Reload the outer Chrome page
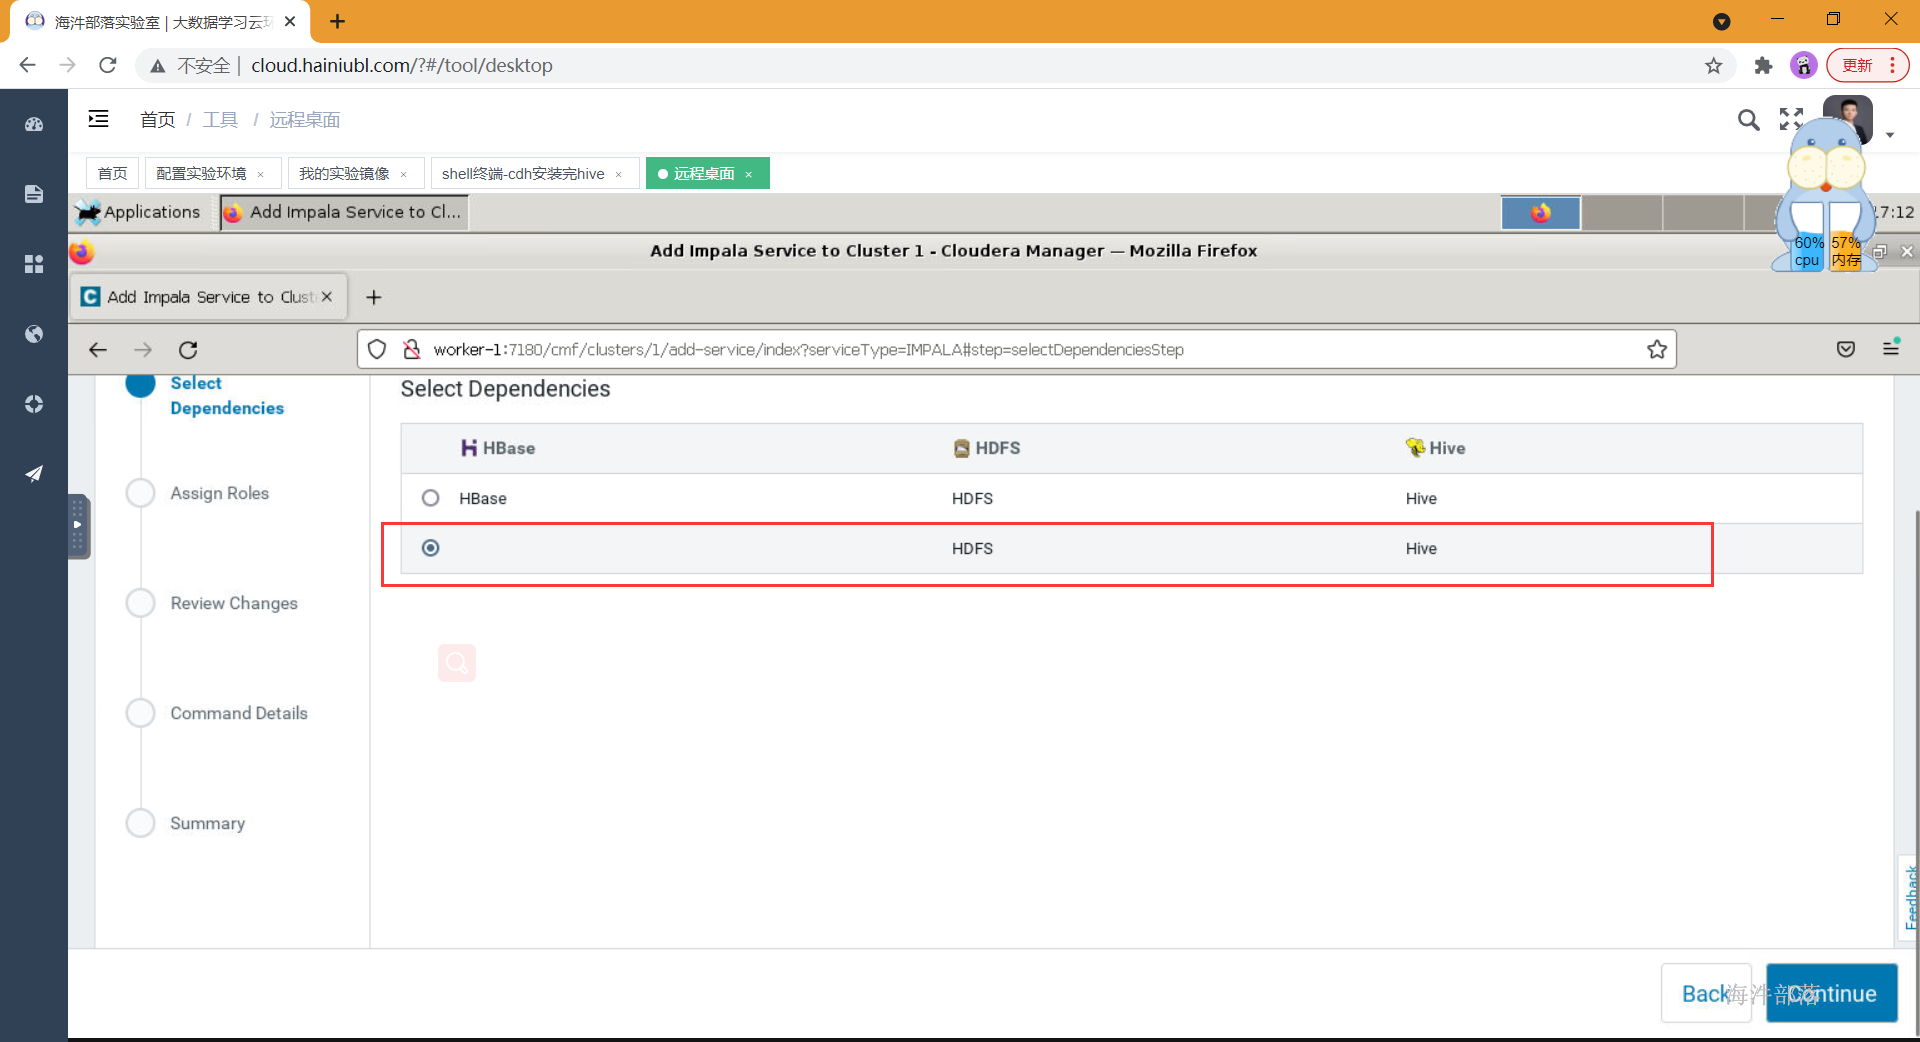Image resolution: width=1920 pixels, height=1042 pixels. pyautogui.click(x=108, y=65)
